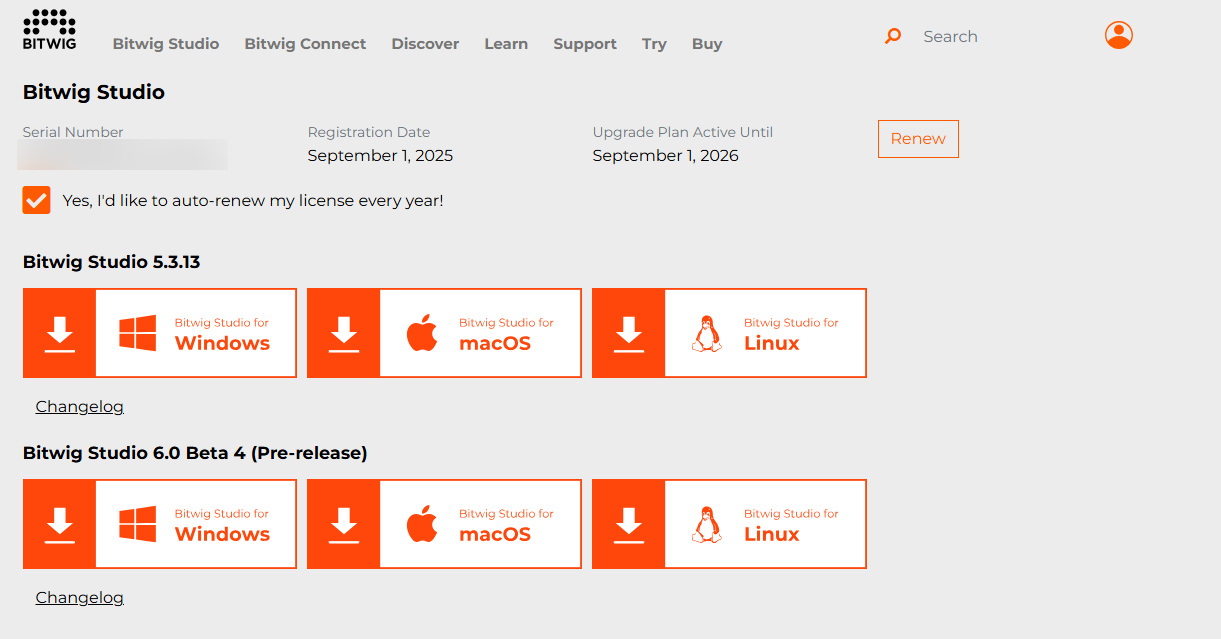This screenshot has width=1221, height=639.
Task: Click download arrow for Bitwig 5.3.13 macOS
Action: click(344, 333)
